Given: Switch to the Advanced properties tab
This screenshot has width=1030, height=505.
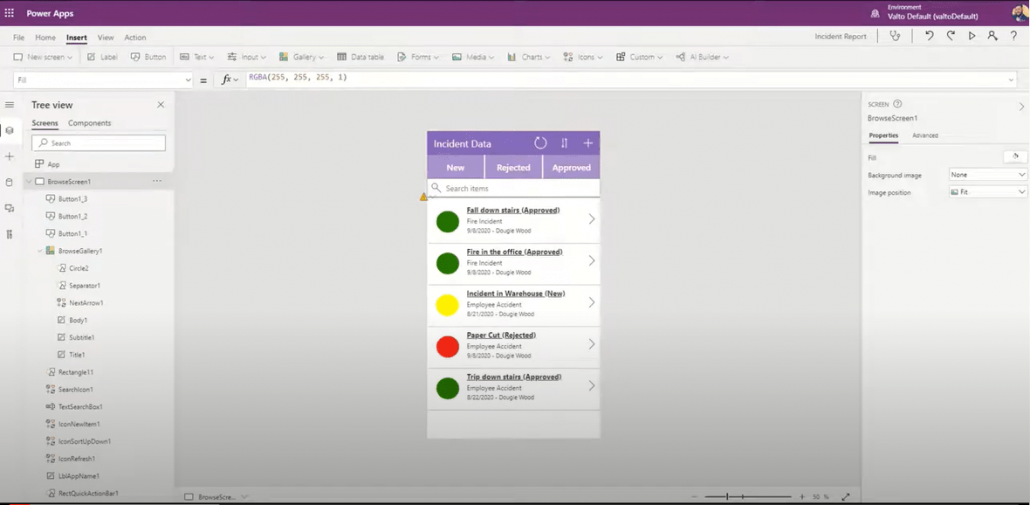Looking at the screenshot, I should pos(925,135).
